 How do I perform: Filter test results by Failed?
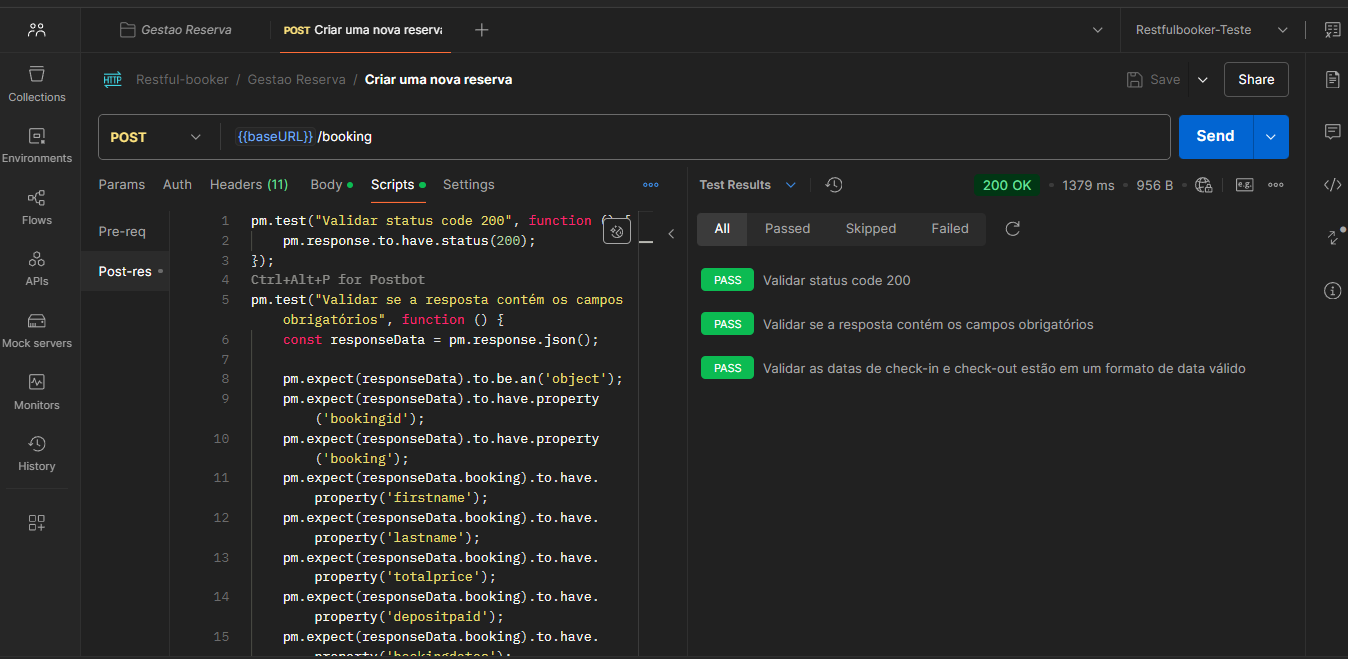coord(949,229)
